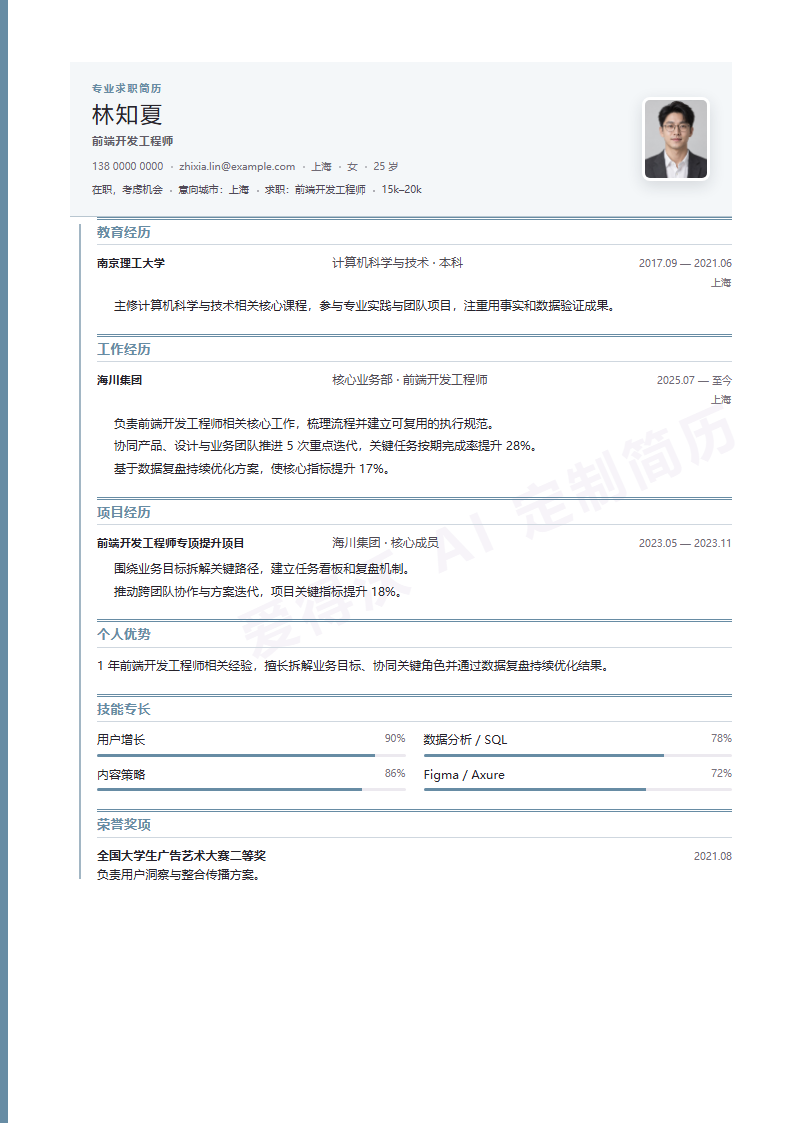
Task: Click the 内容策略 86% progress bar
Action: point(251,790)
